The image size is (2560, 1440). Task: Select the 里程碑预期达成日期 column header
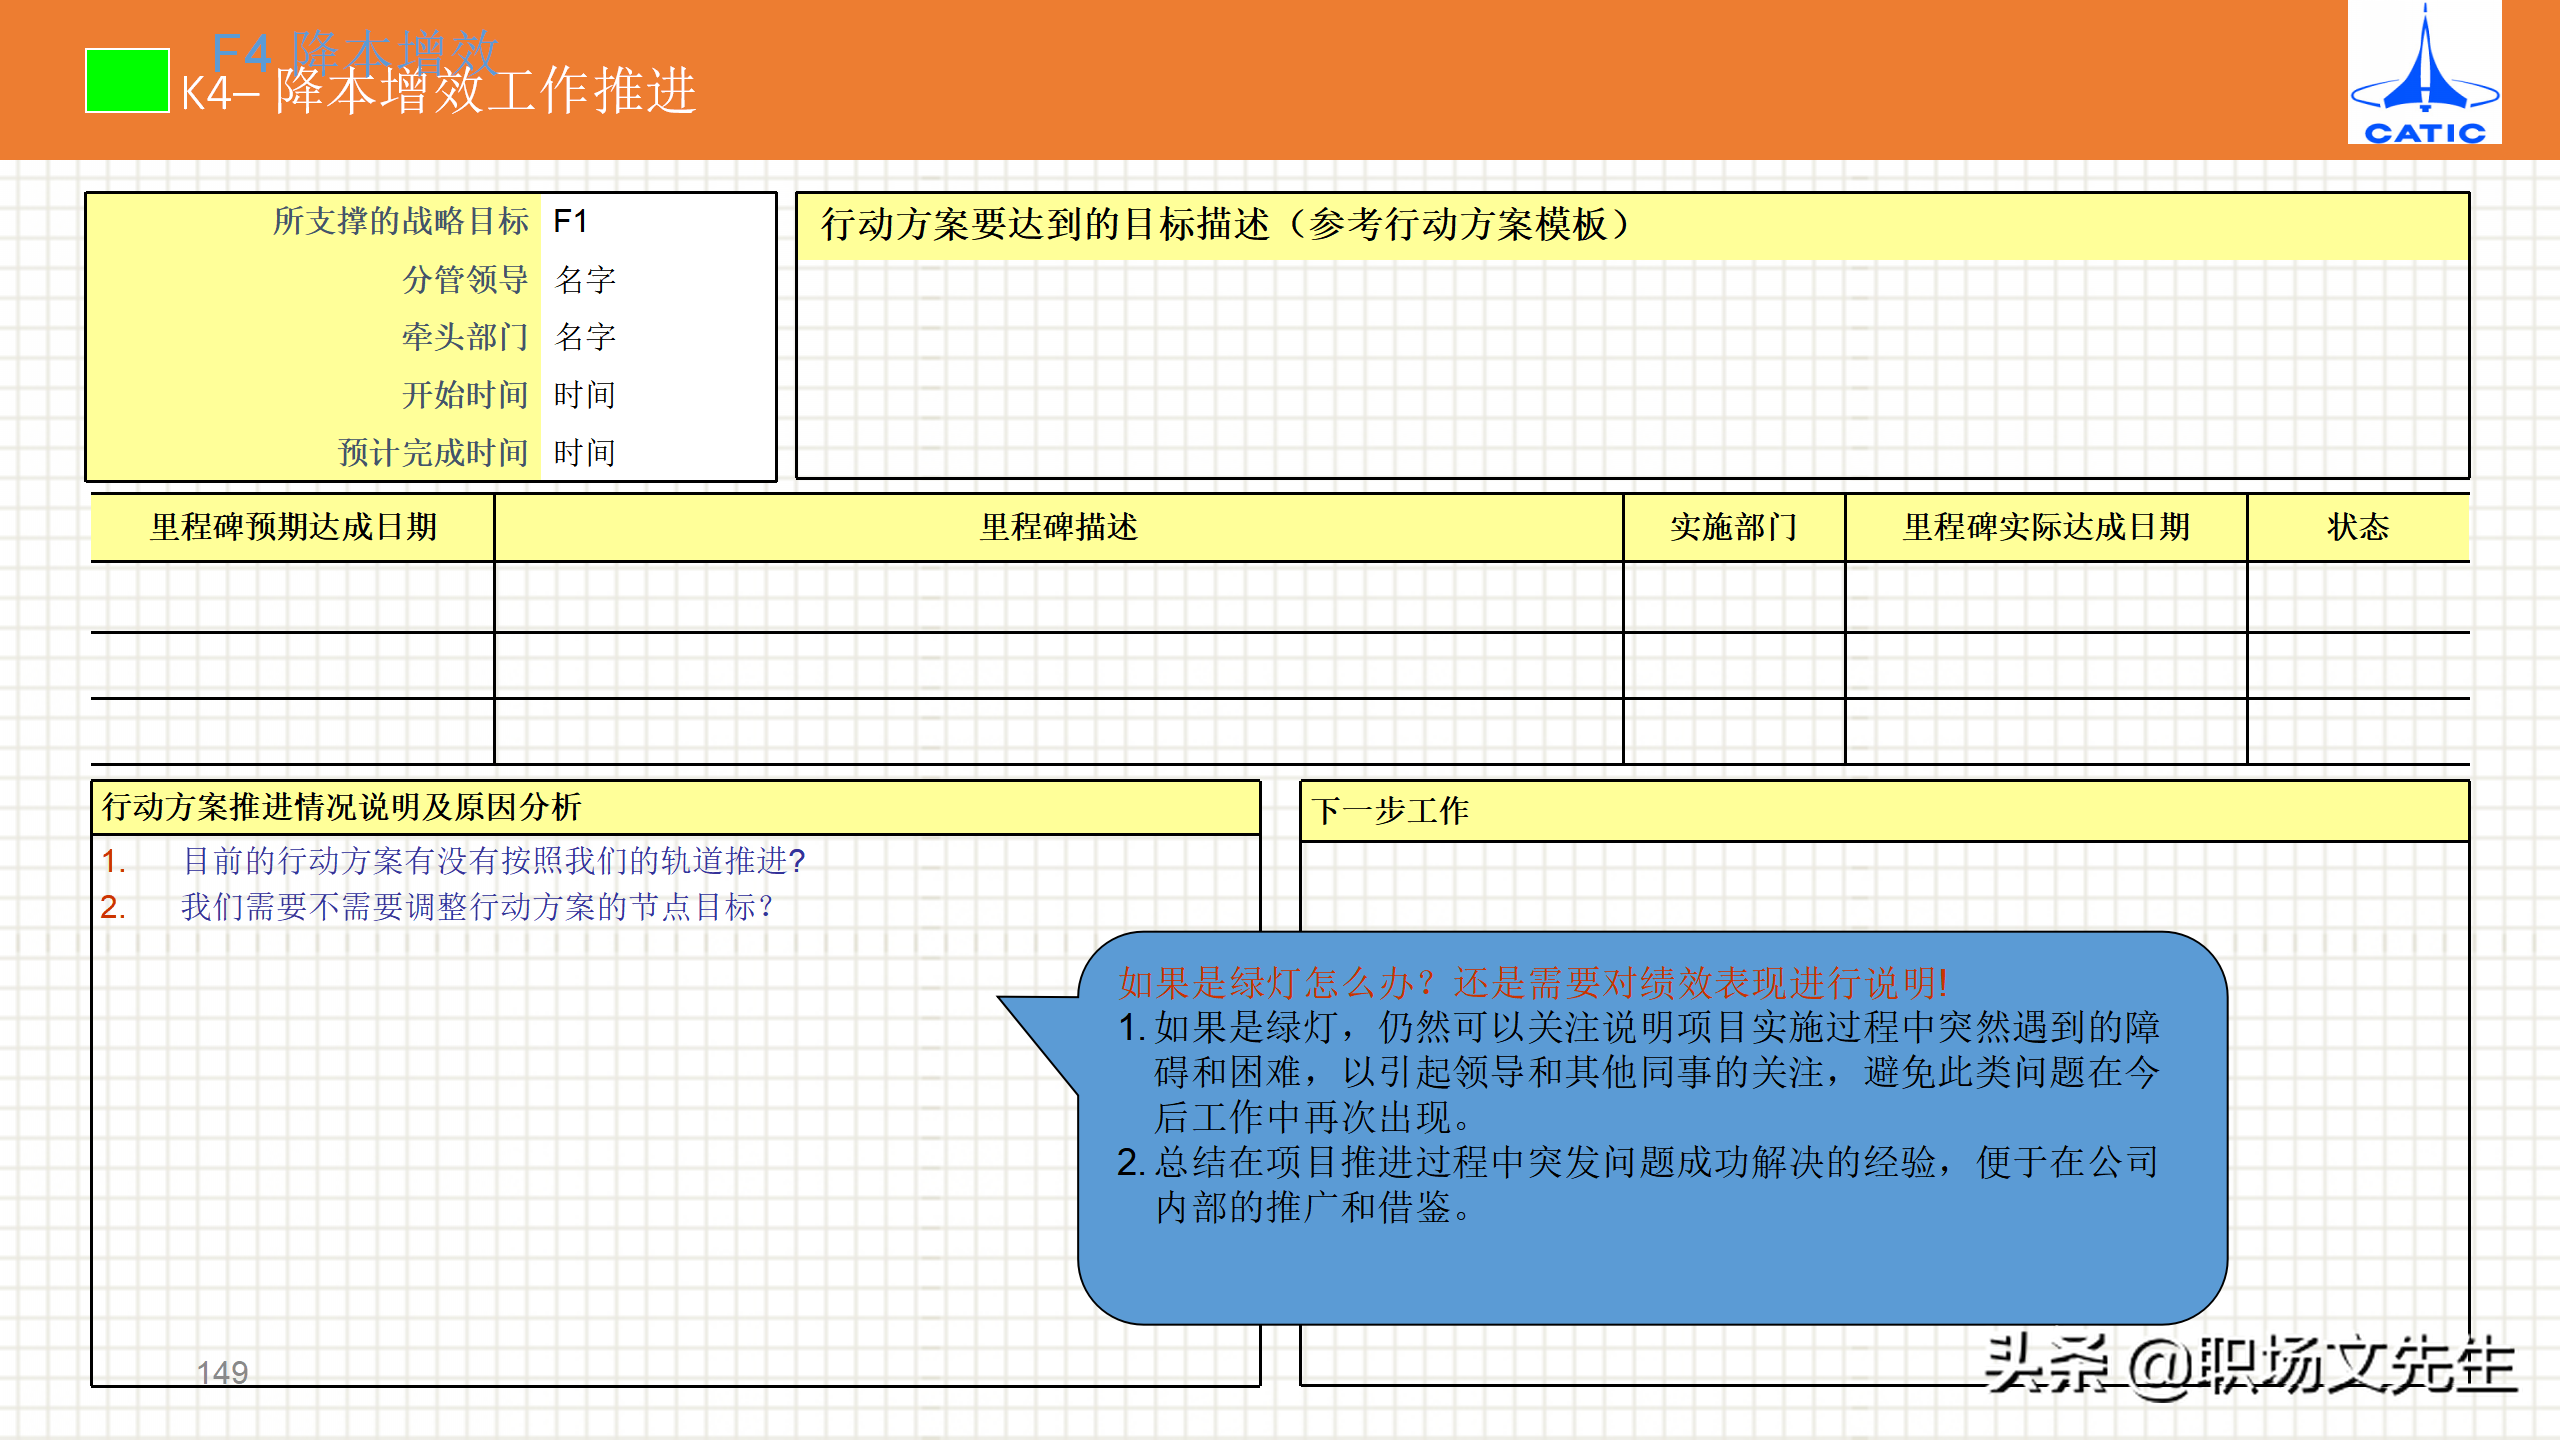click(x=293, y=527)
